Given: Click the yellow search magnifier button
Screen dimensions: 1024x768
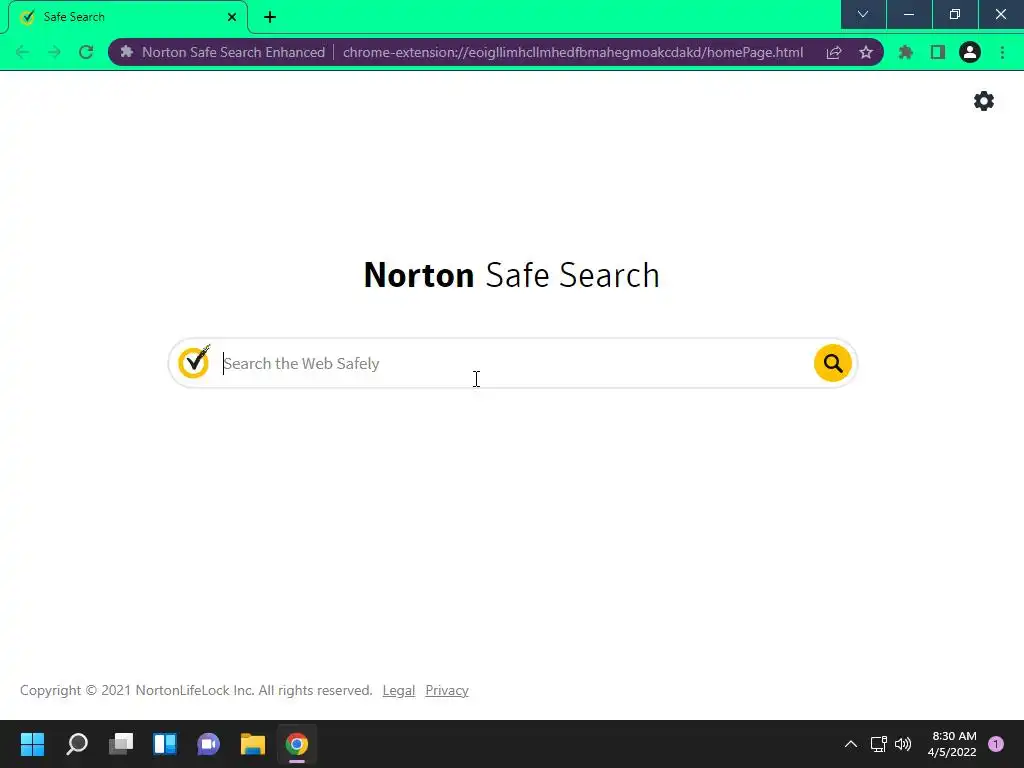Looking at the screenshot, I should [x=833, y=363].
